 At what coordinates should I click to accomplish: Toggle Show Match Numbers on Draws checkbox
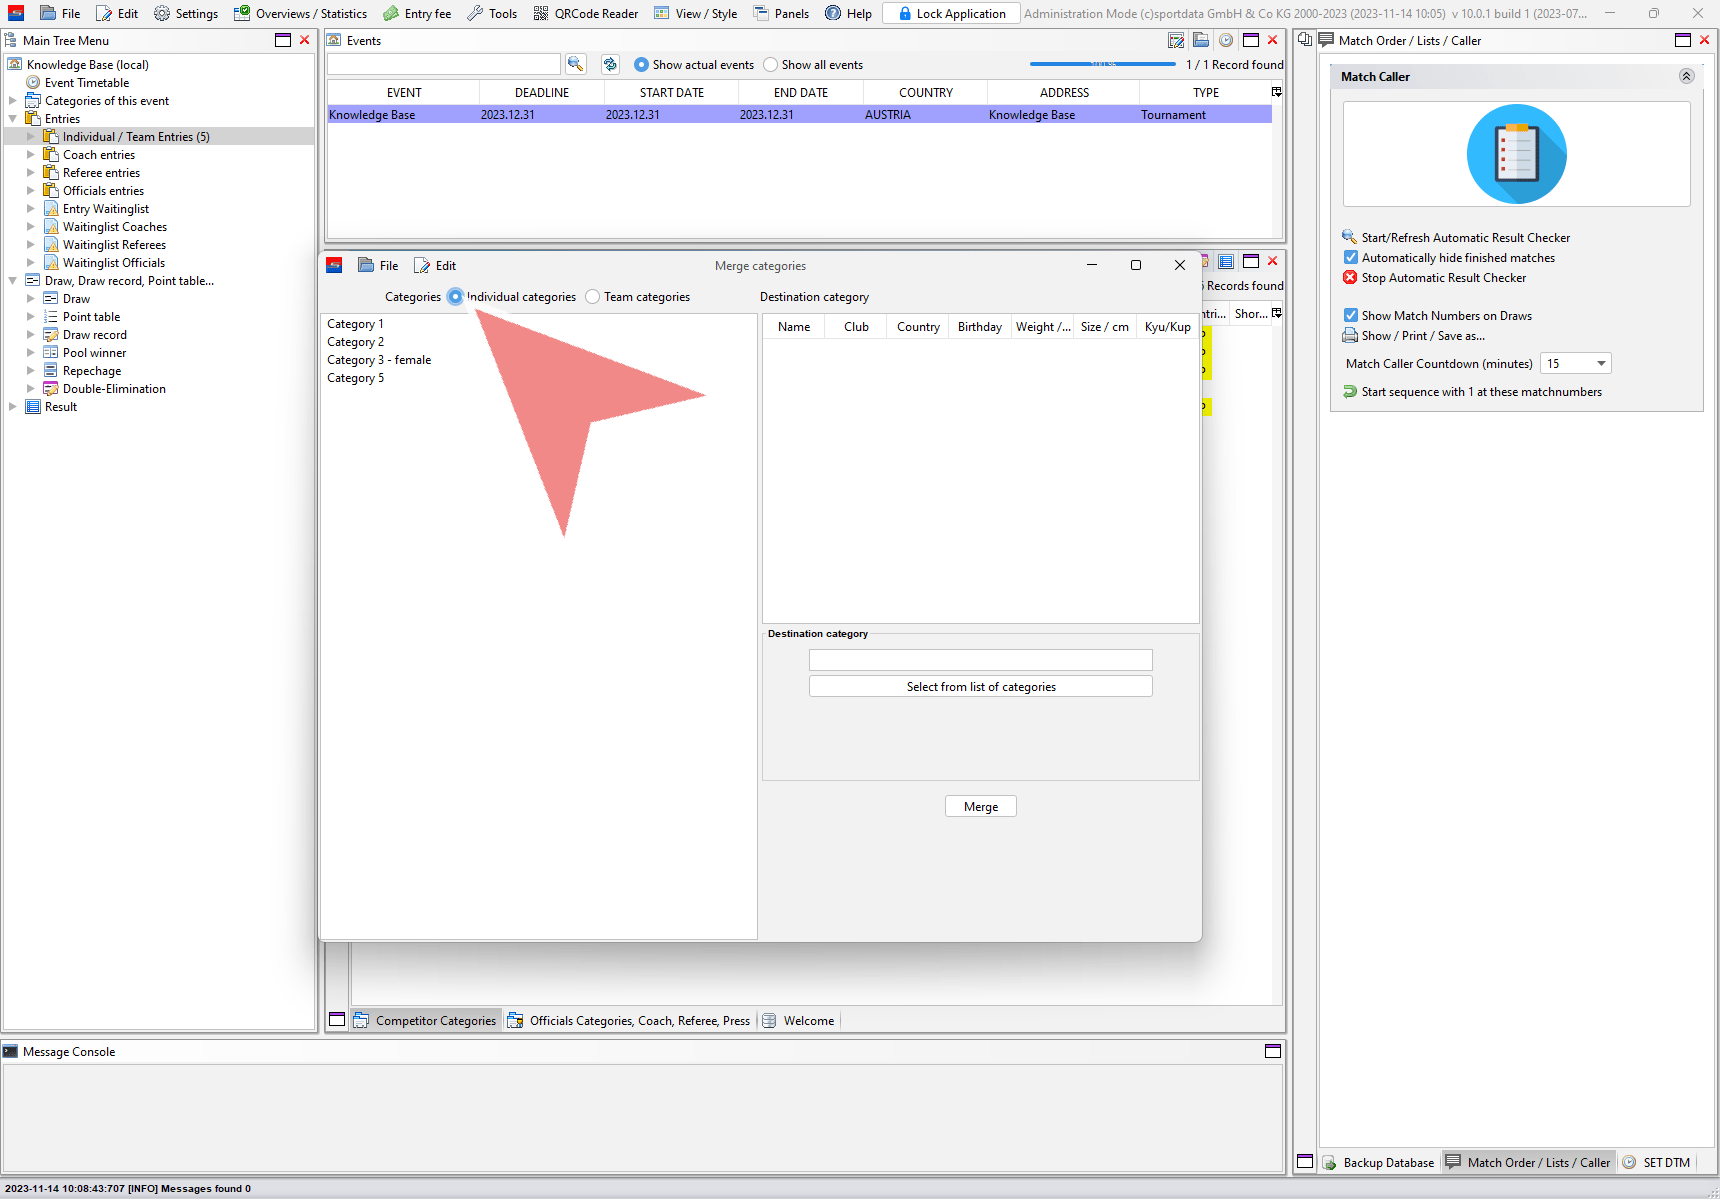[1351, 316]
